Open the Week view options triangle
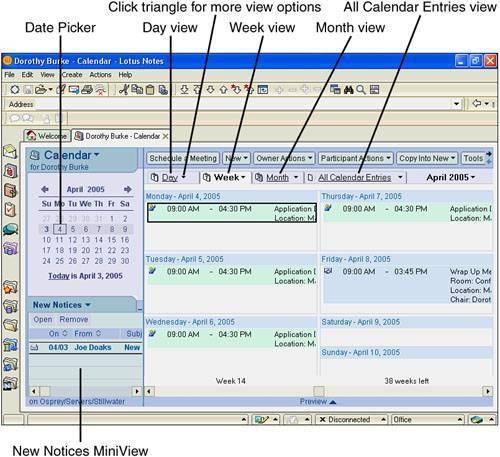 [243, 177]
